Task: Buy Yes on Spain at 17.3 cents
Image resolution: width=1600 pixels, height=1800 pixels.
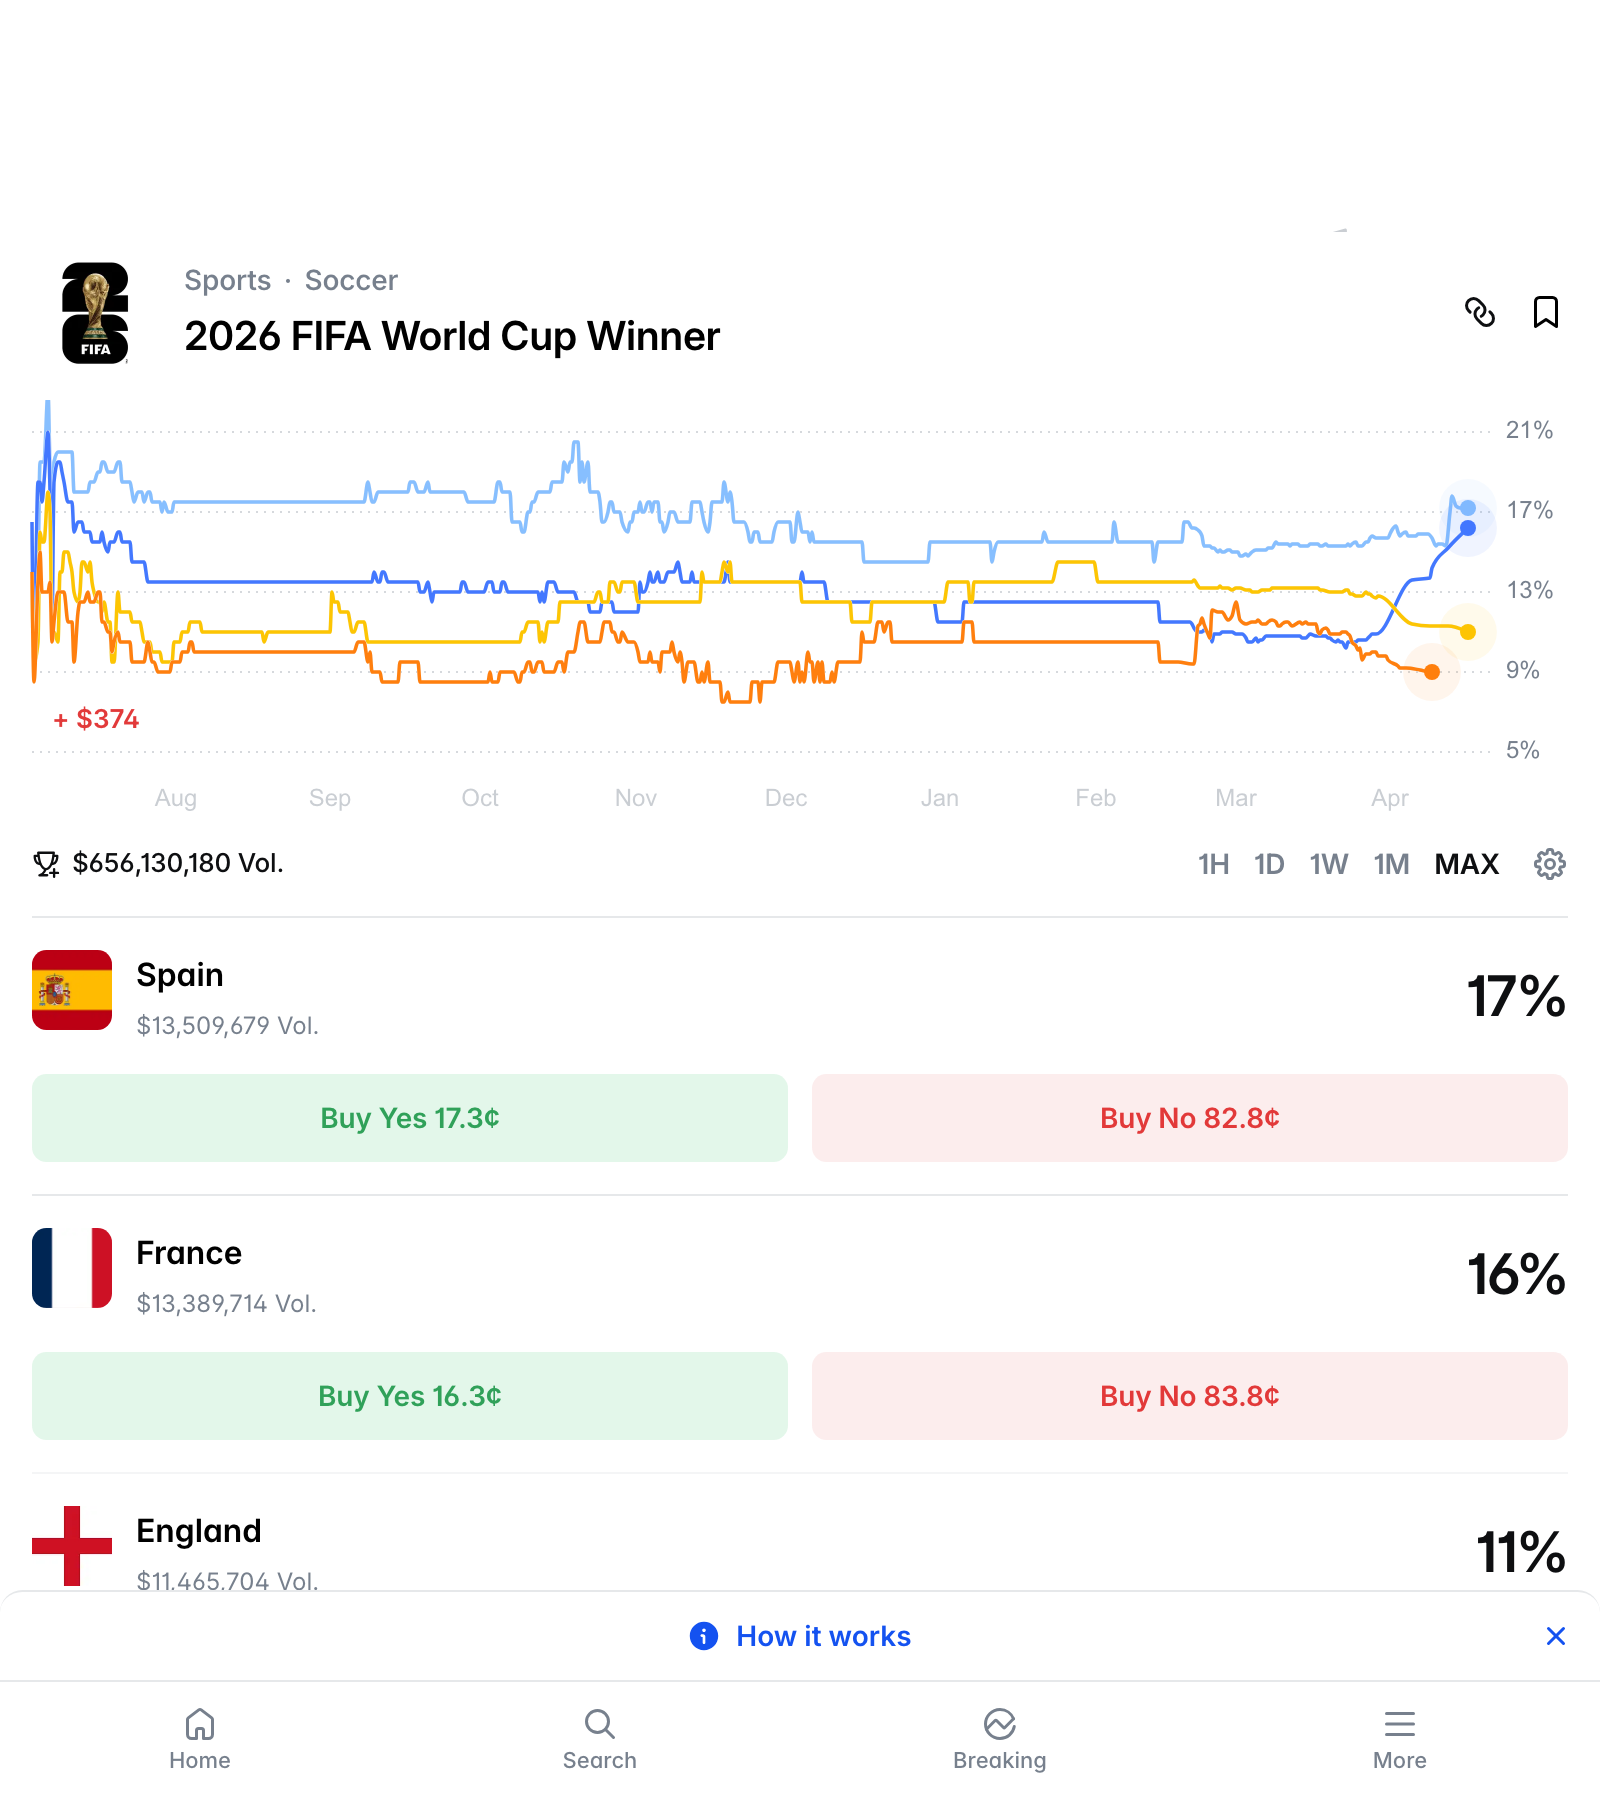Action: pos(408,1118)
